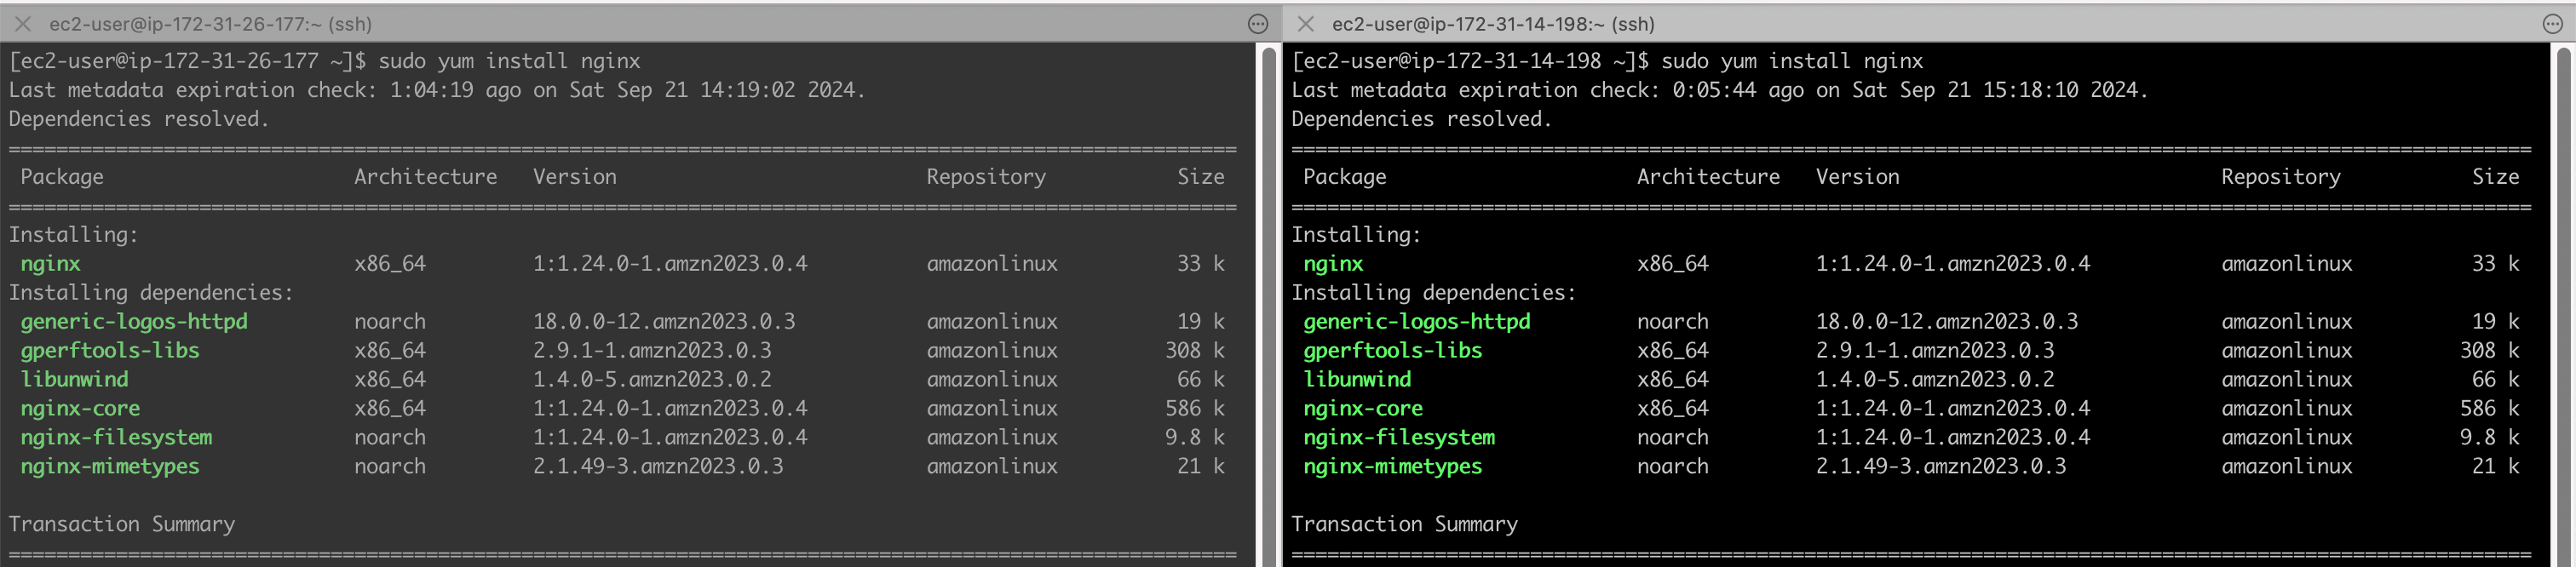Click the right terminal pane's scrollbar
This screenshot has height=567, width=2576.
coord(2564,300)
